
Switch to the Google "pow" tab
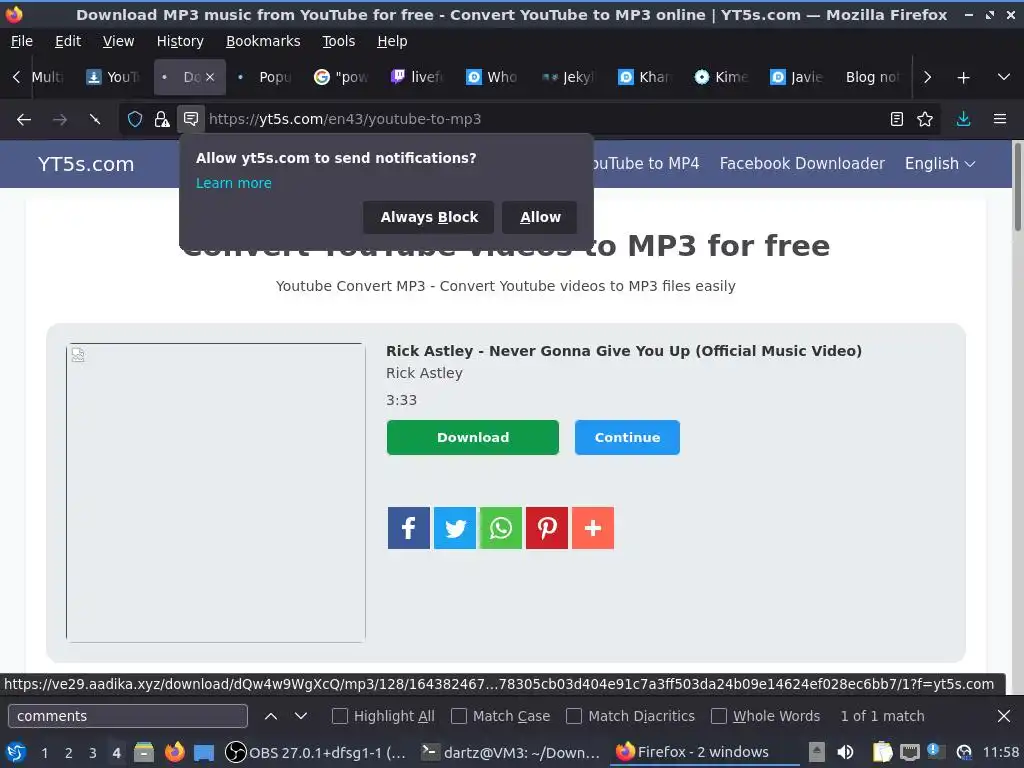pos(341,77)
